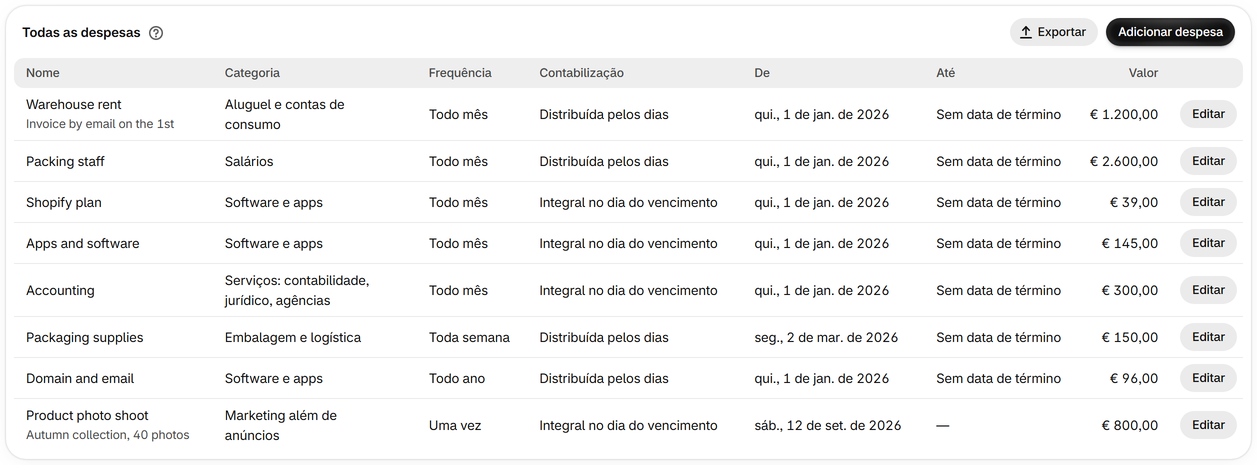1257x465 pixels.
Task: Edit the Apps and software expense
Action: [x=1208, y=243]
